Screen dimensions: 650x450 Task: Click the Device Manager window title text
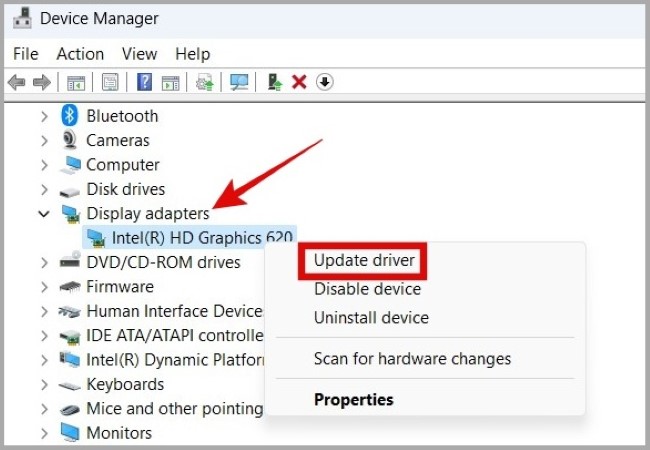(x=99, y=19)
